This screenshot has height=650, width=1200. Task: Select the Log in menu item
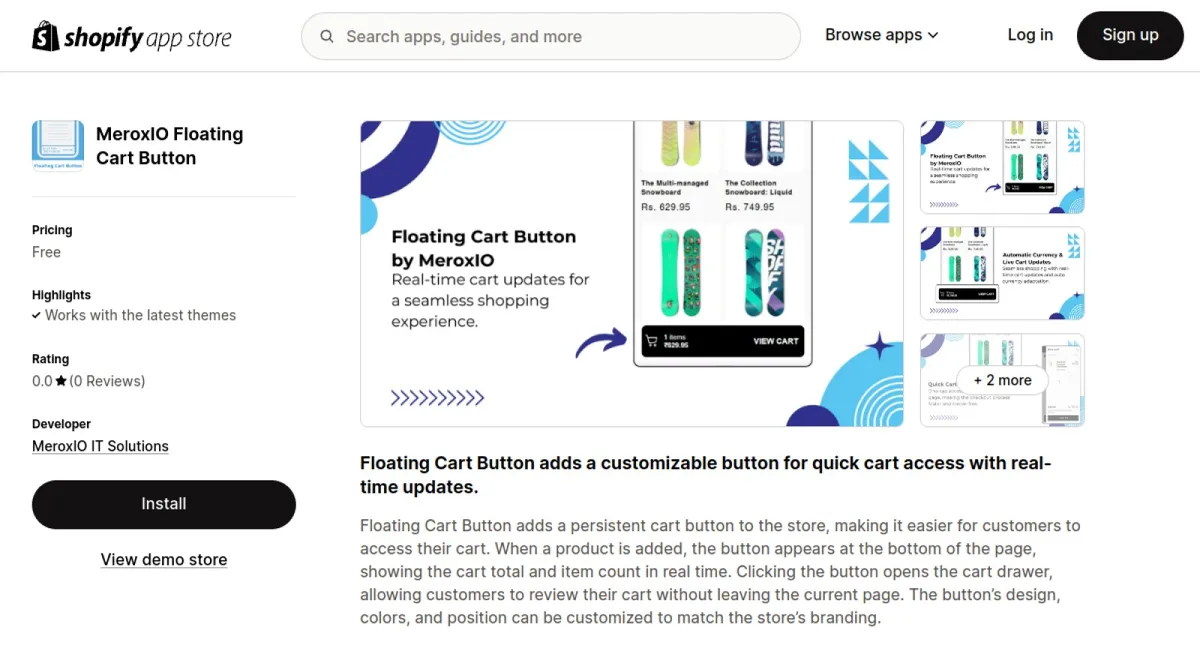point(1030,34)
